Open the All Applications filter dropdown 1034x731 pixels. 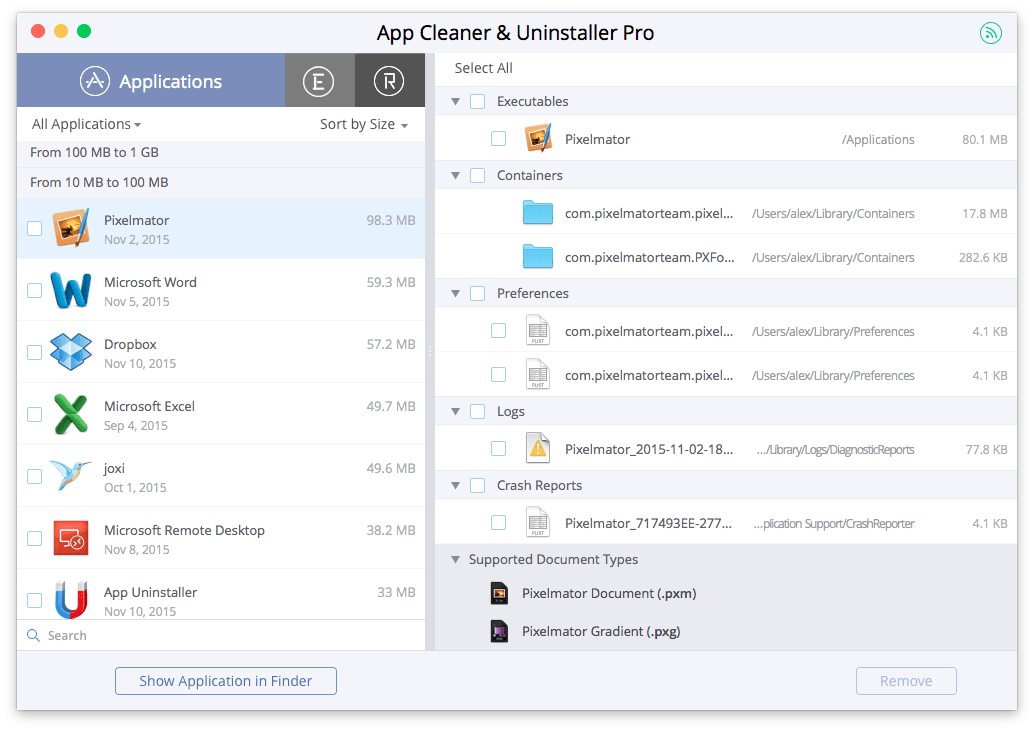[86, 123]
